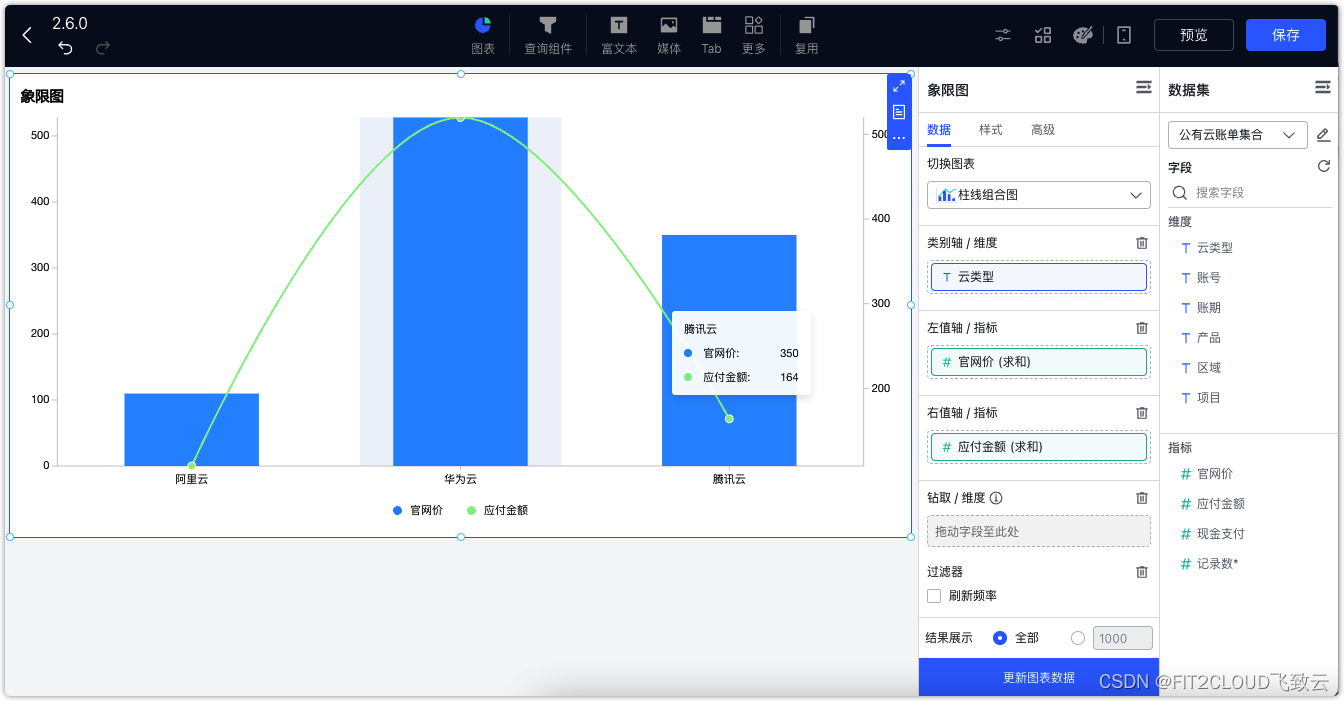Screen dimensions: 1344x701
Task: Select the 记录数* metric field
Action: coord(1210,564)
